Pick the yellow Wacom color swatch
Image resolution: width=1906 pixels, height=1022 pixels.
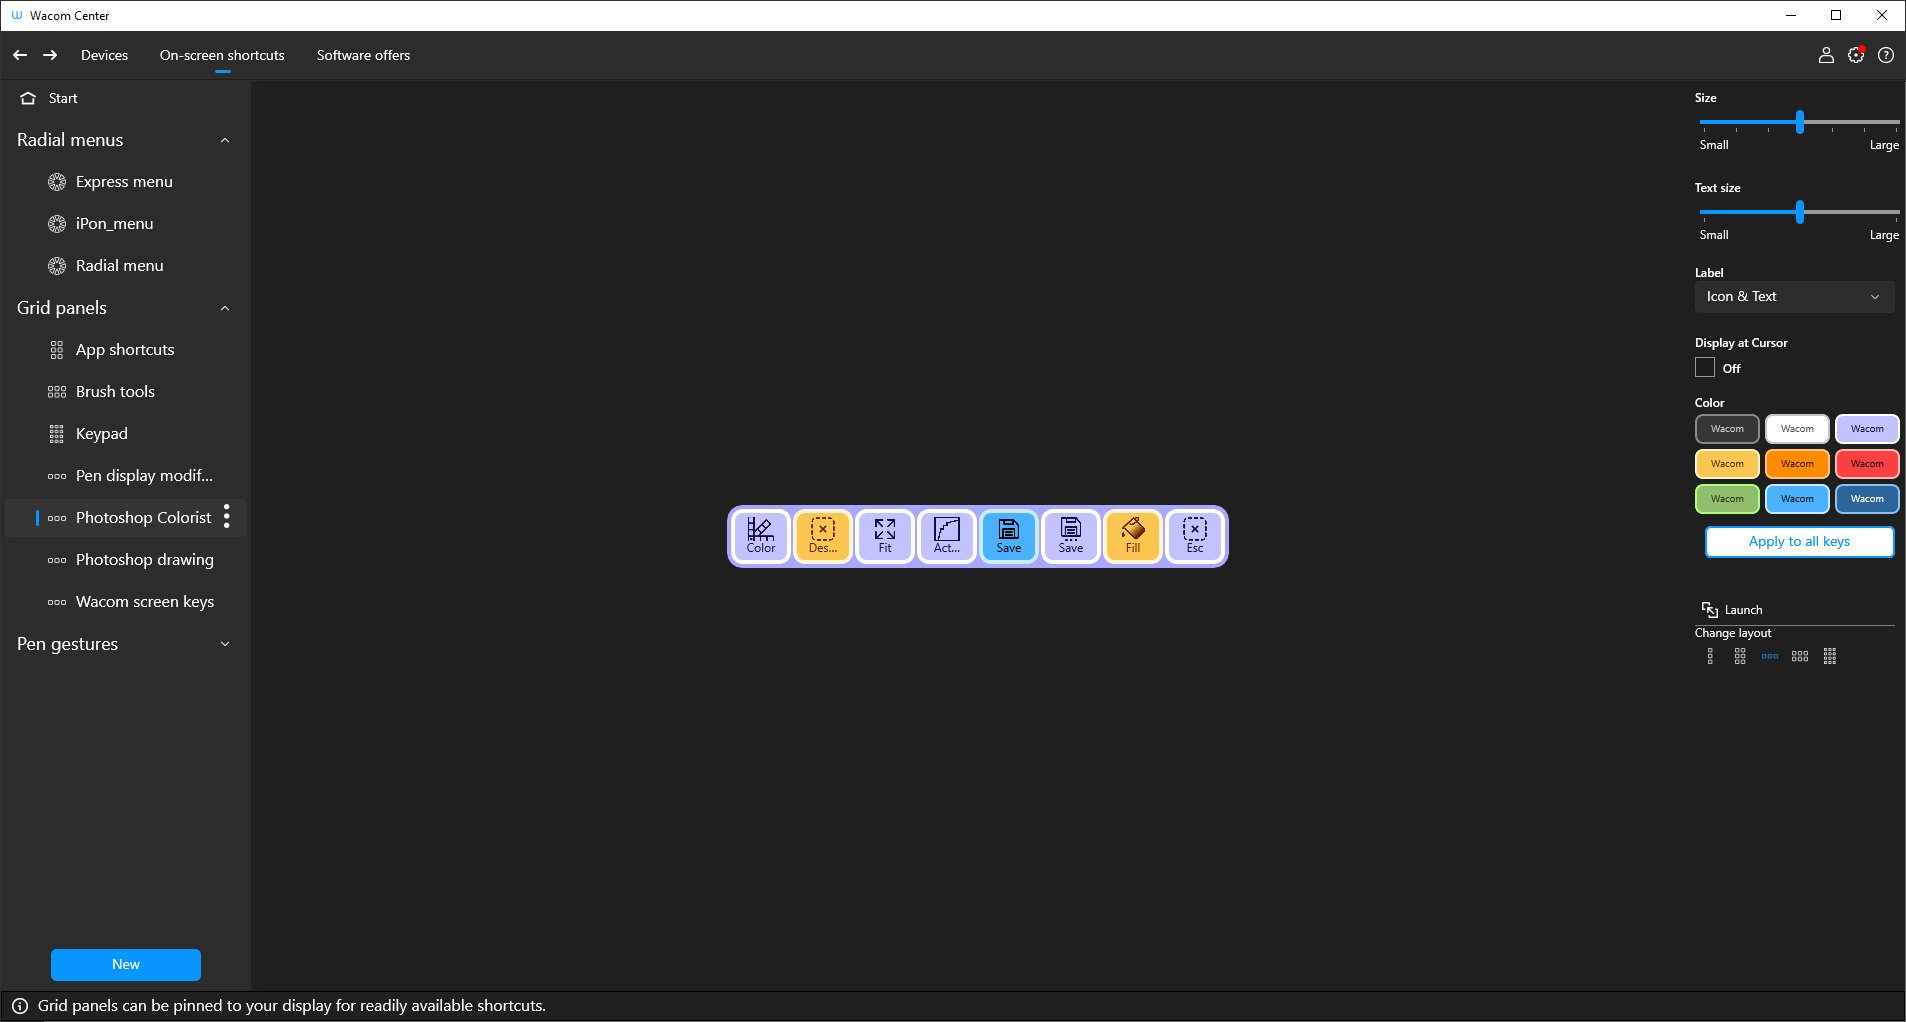click(x=1727, y=464)
